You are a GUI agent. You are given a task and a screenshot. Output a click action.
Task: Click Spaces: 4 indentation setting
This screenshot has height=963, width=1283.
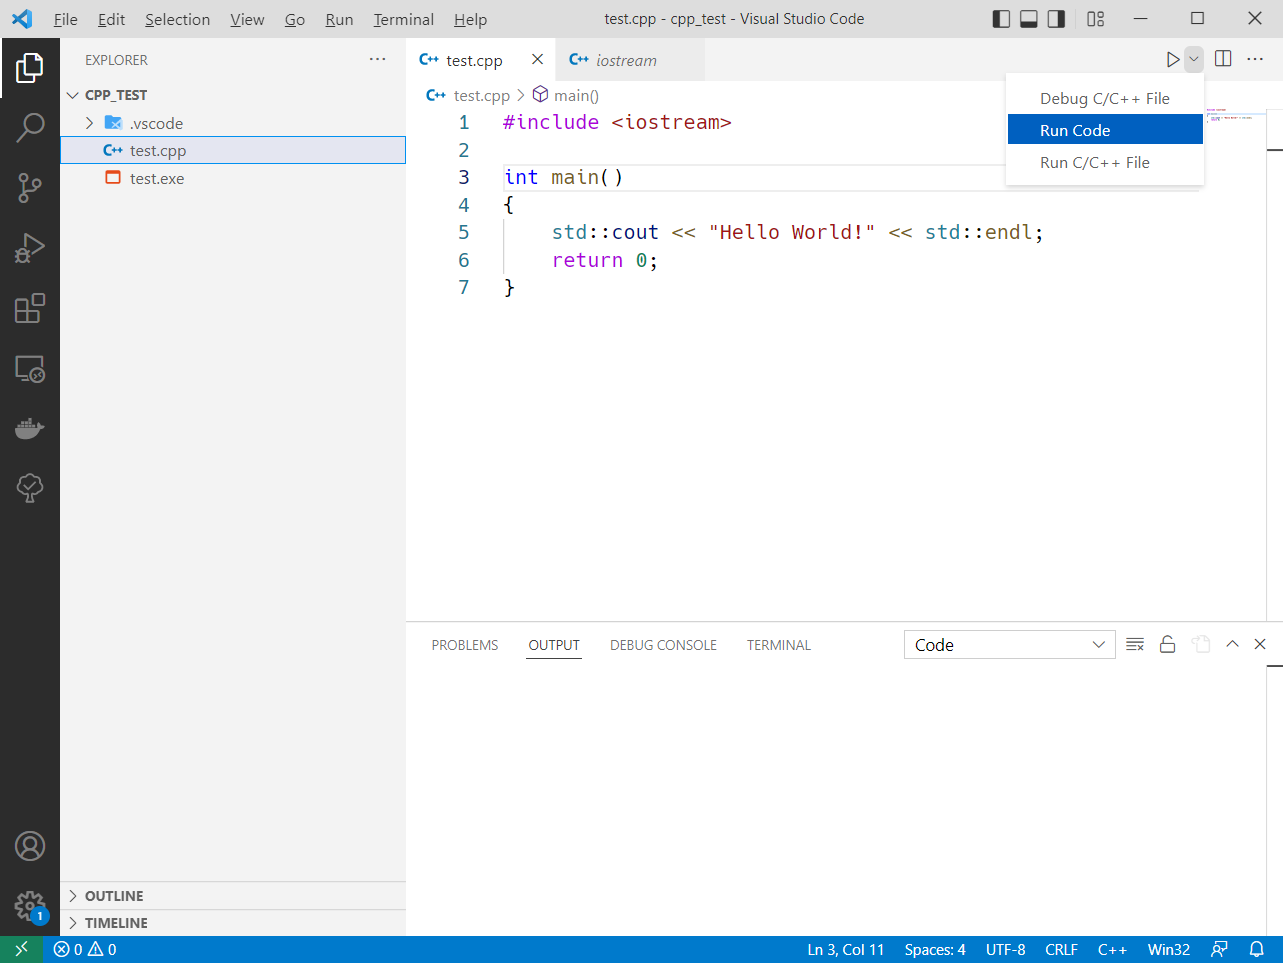pyautogui.click(x=935, y=950)
